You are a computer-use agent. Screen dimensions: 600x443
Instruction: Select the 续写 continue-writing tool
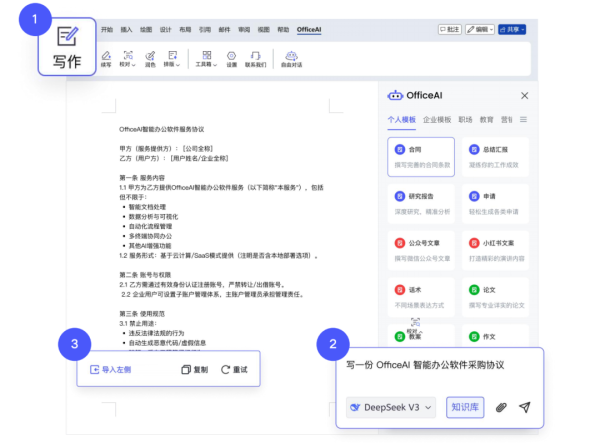[106, 59]
